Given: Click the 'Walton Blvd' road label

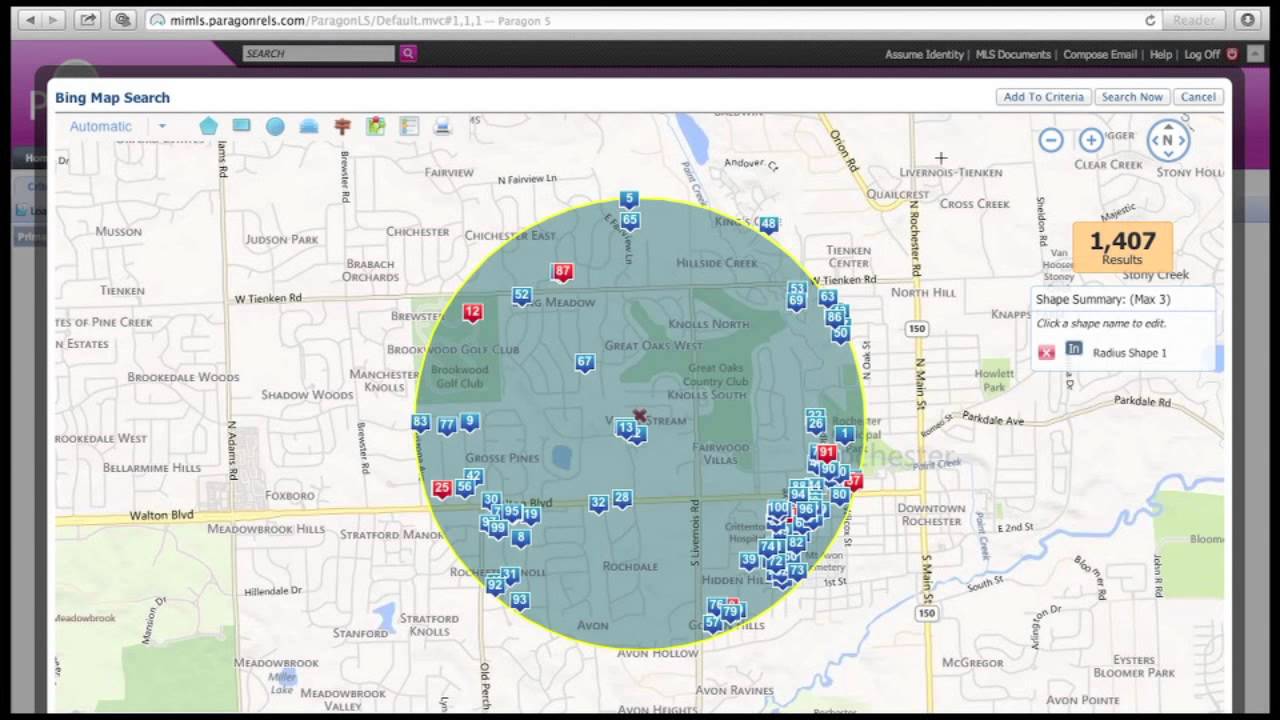Looking at the screenshot, I should tap(160, 516).
